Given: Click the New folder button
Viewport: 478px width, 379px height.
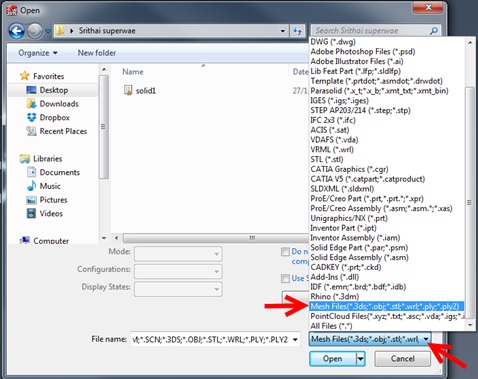Looking at the screenshot, I should click(x=97, y=53).
